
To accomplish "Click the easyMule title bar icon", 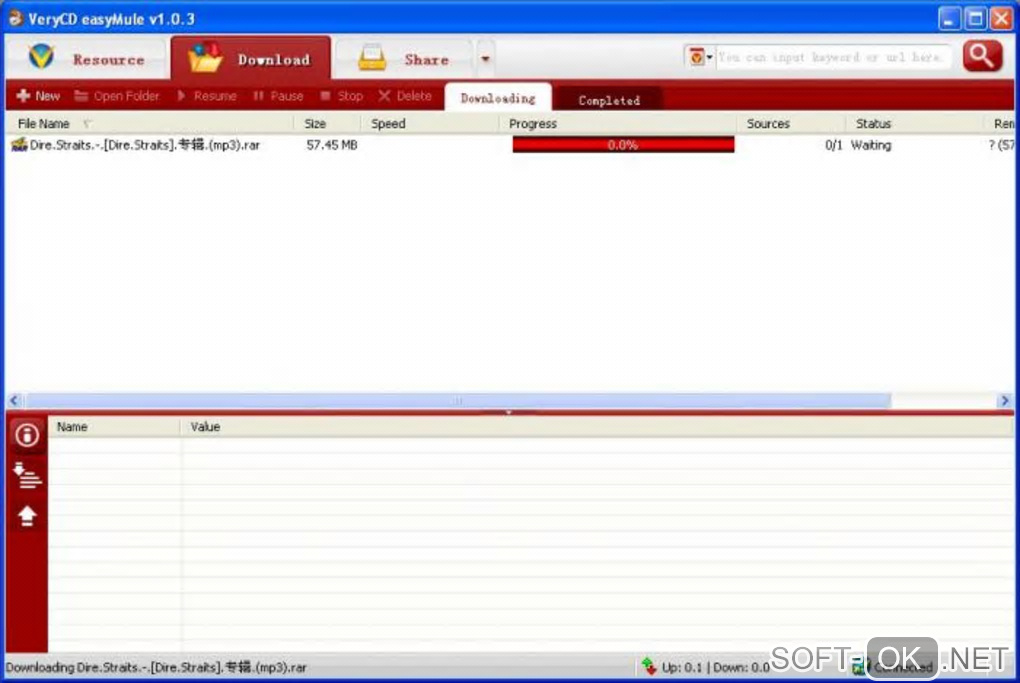I will [x=15, y=18].
